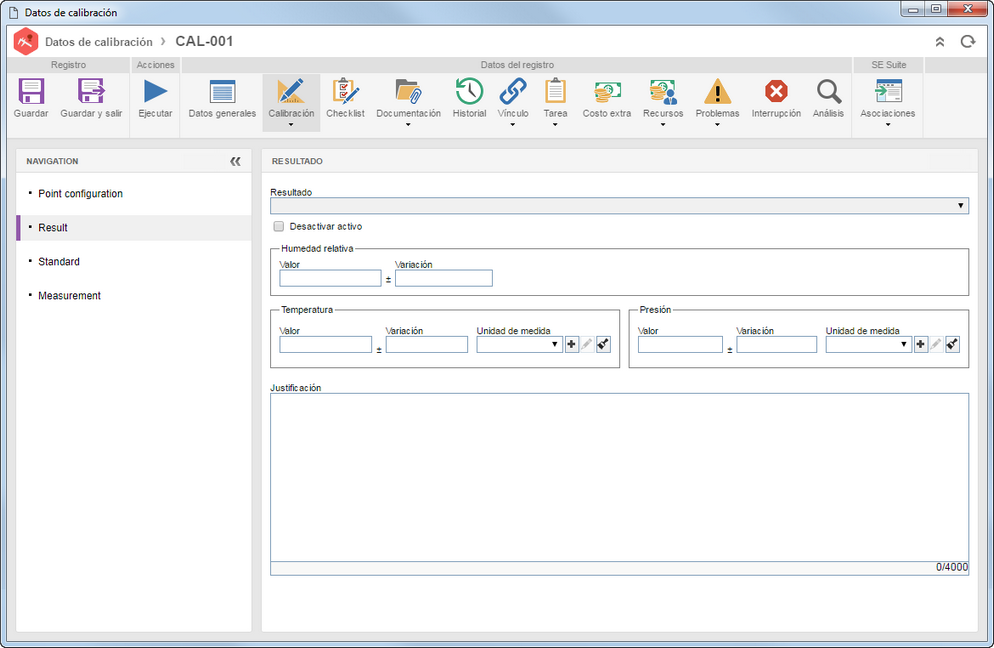The height and width of the screenshot is (648, 994).
Task: Click the Temperatura Valor field
Action: click(x=326, y=344)
